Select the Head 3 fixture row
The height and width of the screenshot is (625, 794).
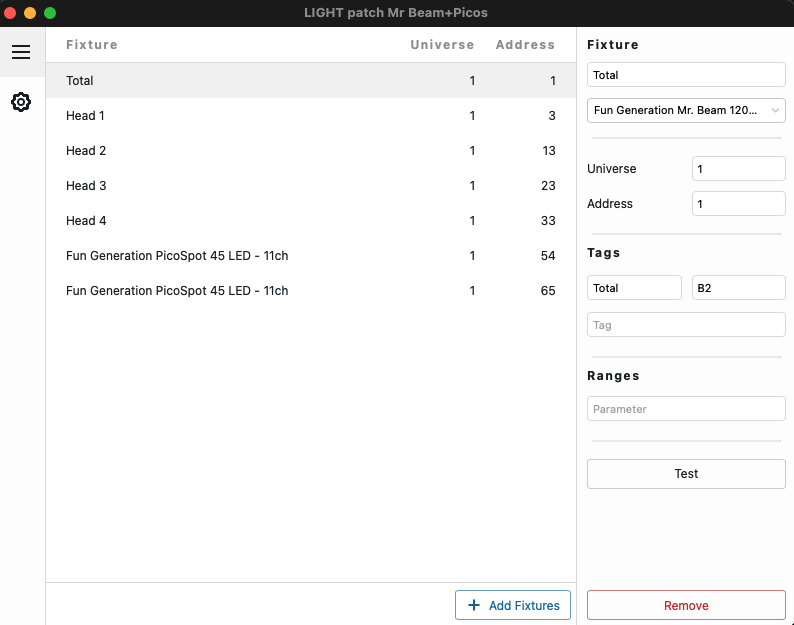coord(311,185)
